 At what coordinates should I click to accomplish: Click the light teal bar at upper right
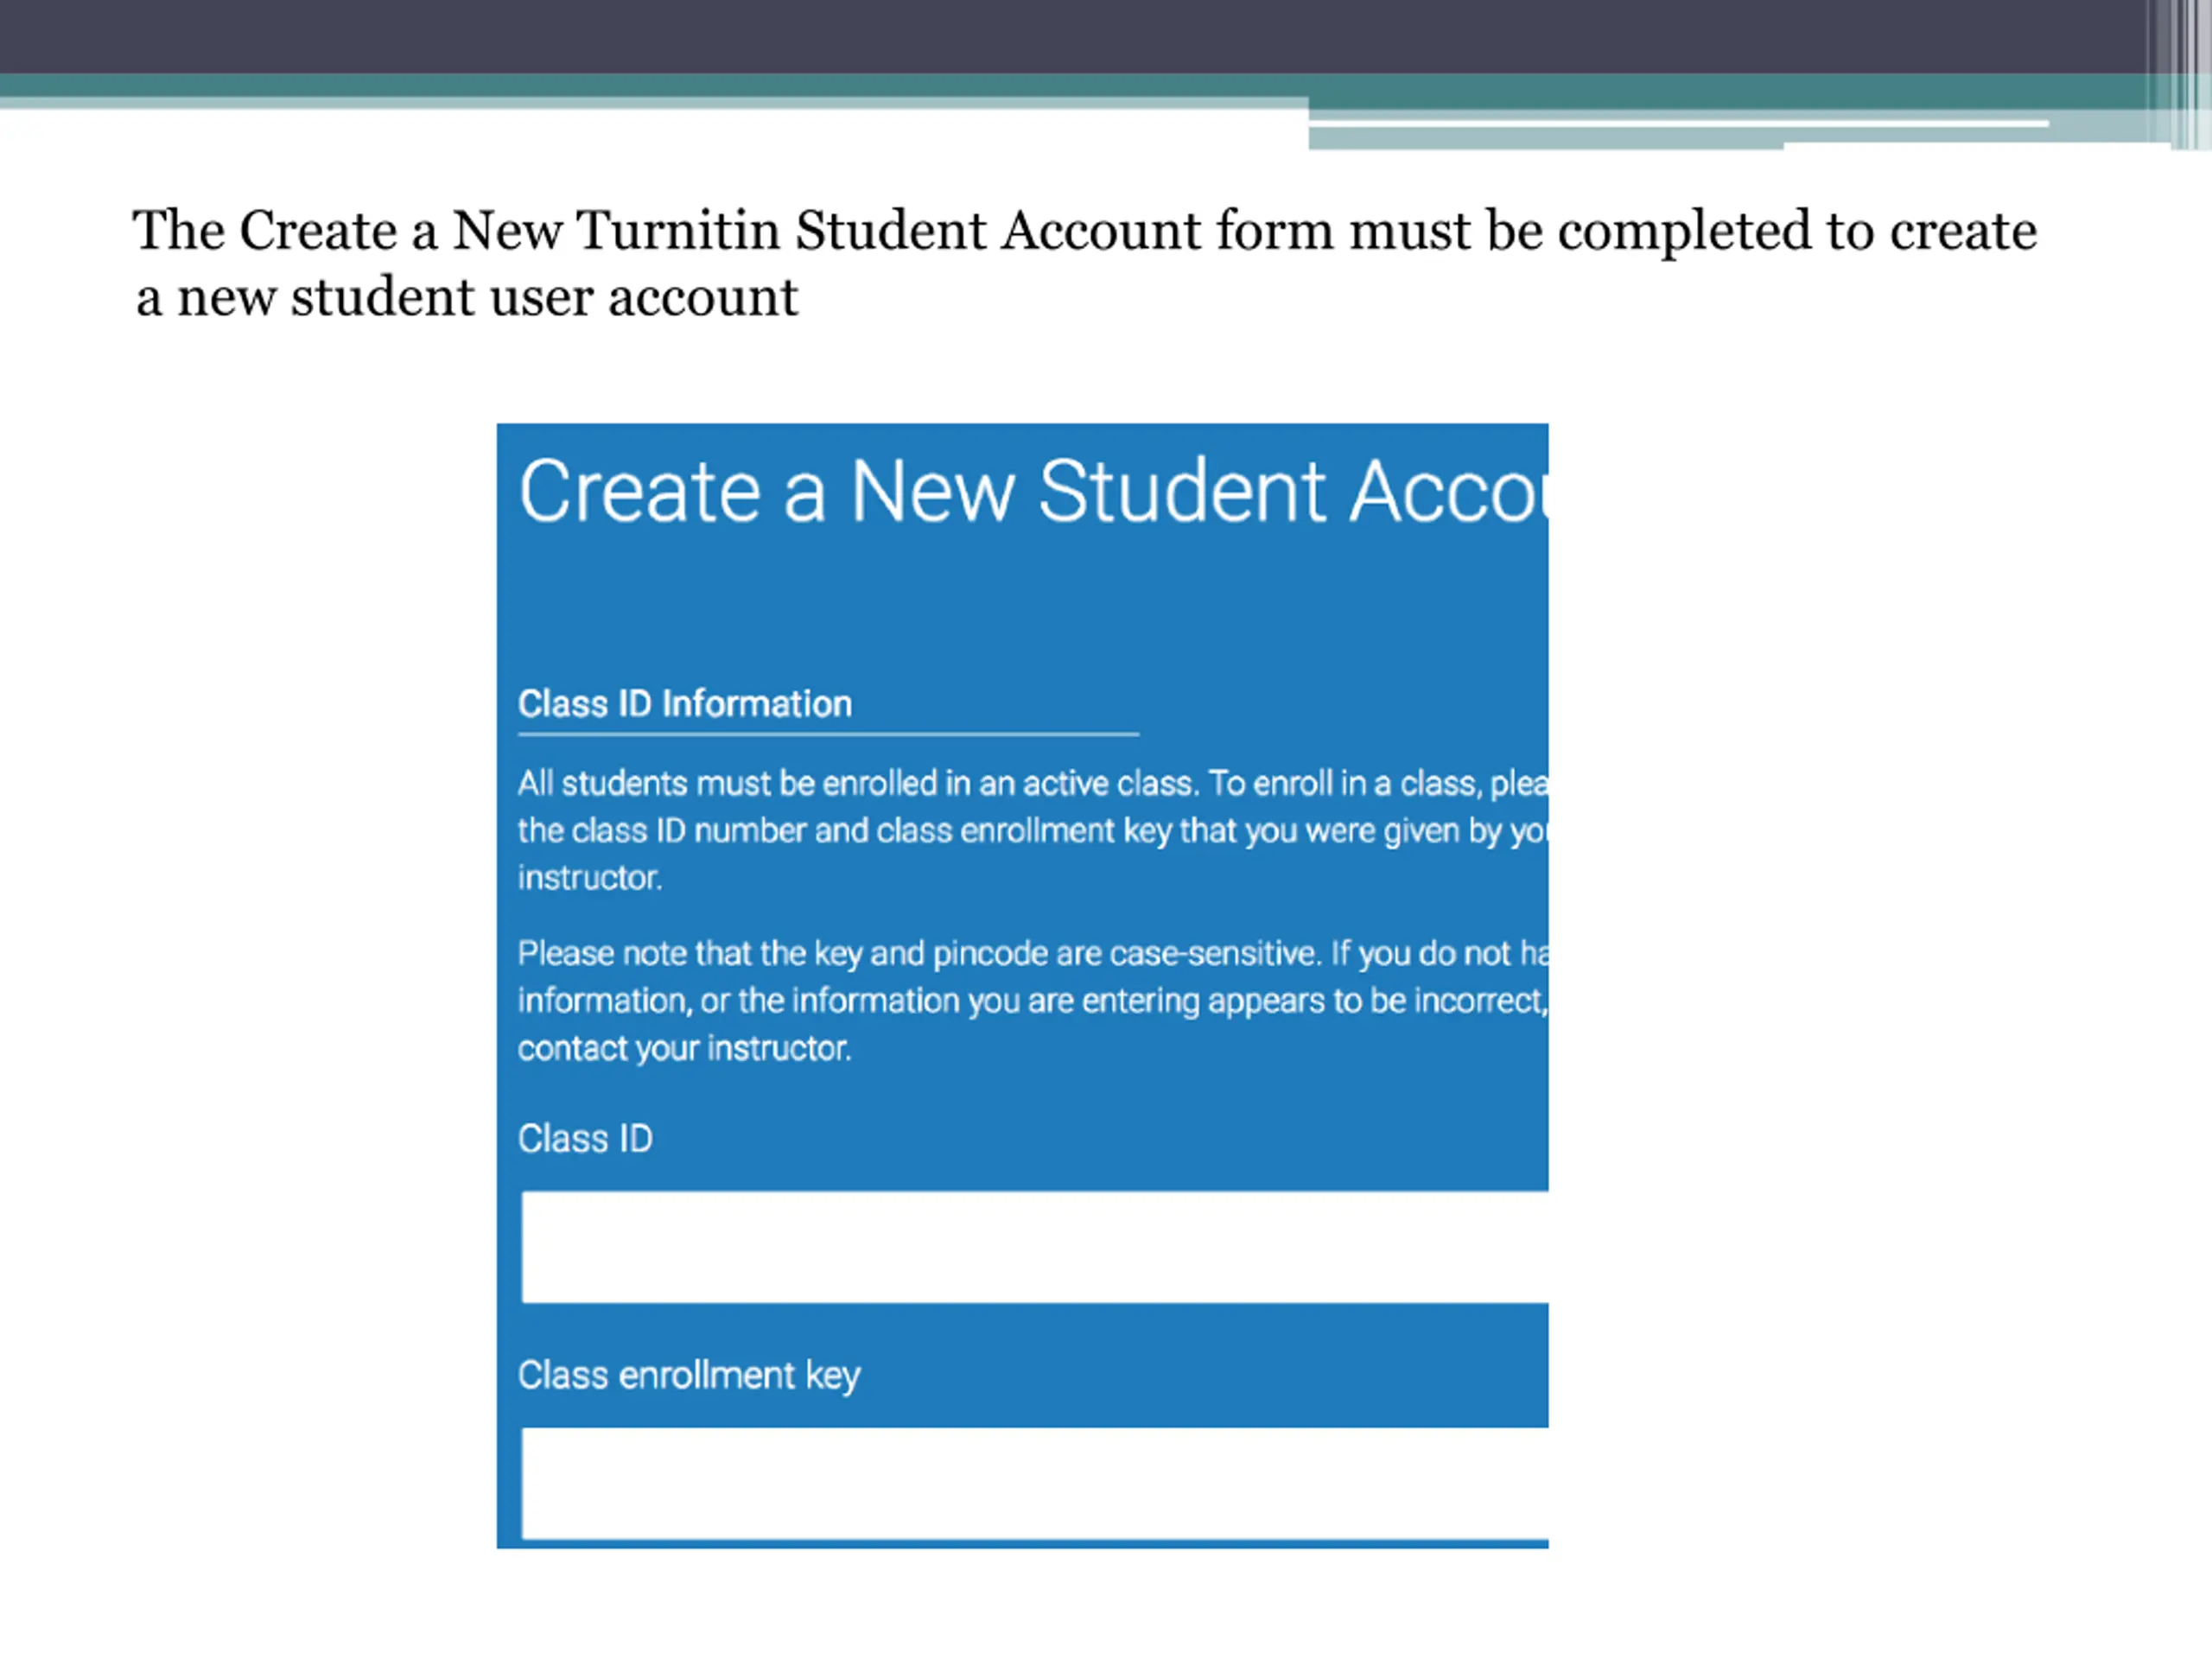[x=1730, y=135]
